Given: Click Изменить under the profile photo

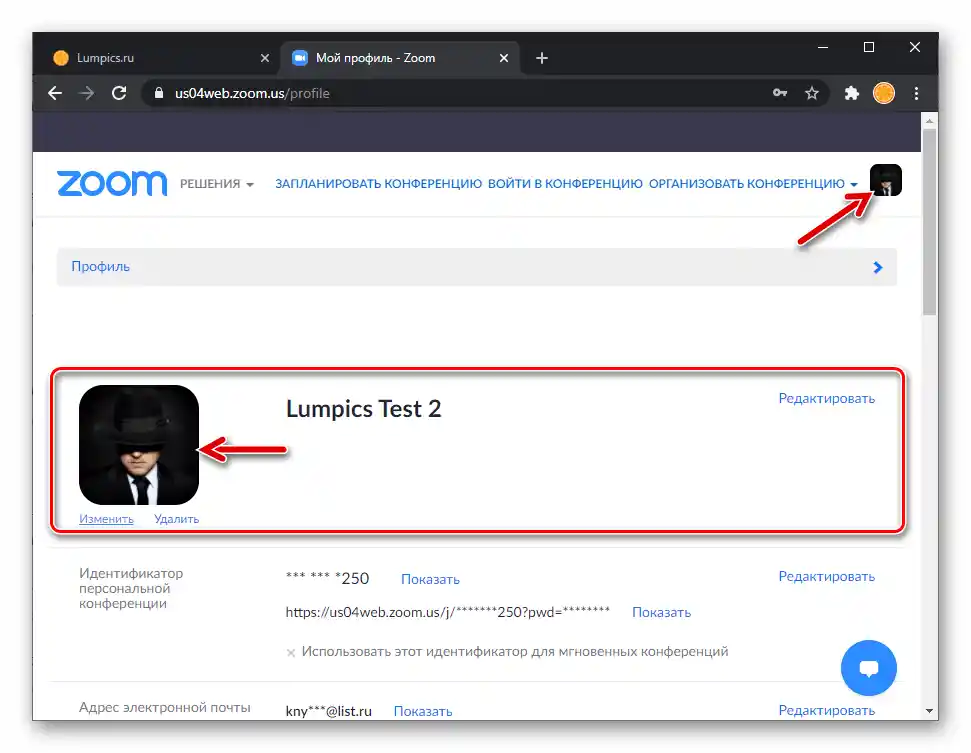Looking at the screenshot, I should point(107,519).
